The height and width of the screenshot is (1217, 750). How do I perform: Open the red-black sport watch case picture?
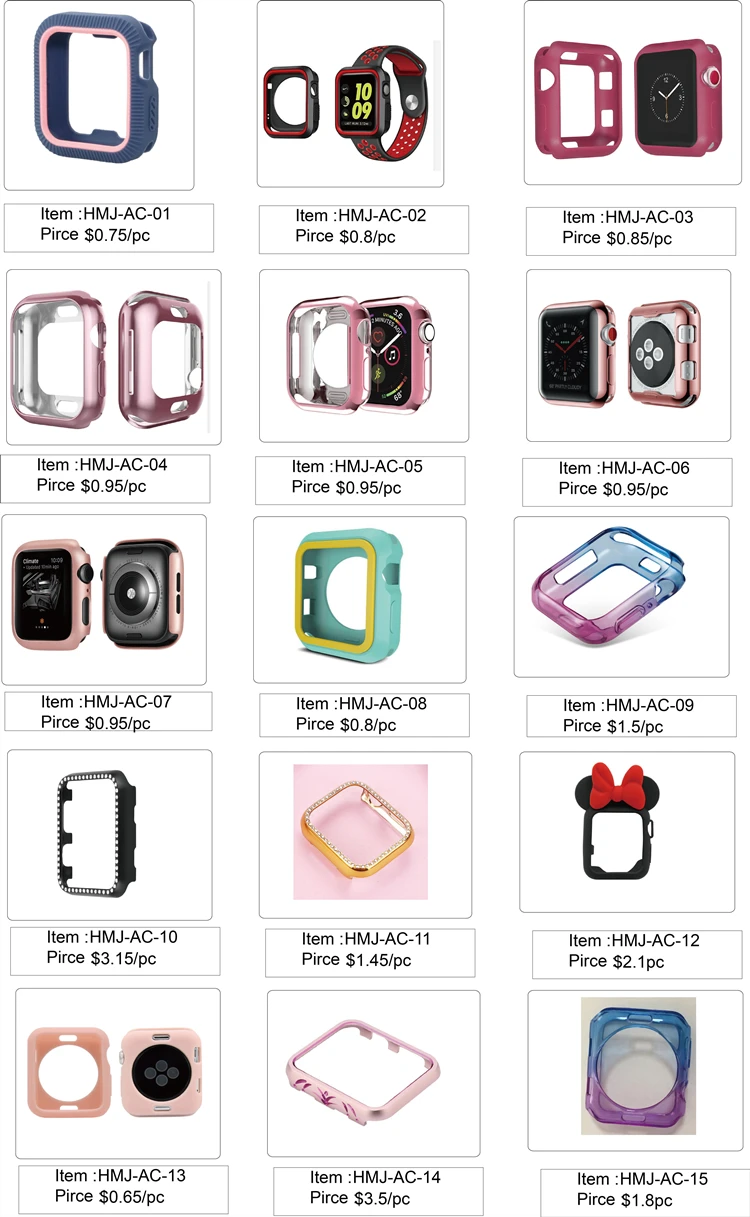tap(350, 94)
